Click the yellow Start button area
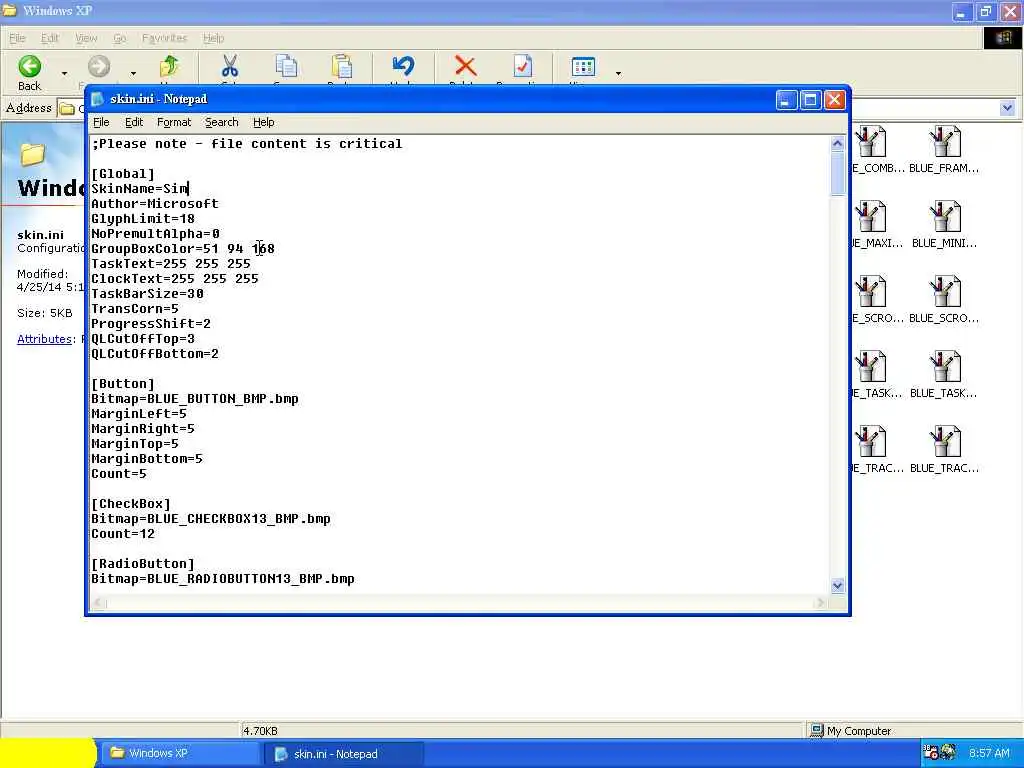This screenshot has width=1024, height=768. click(x=47, y=753)
